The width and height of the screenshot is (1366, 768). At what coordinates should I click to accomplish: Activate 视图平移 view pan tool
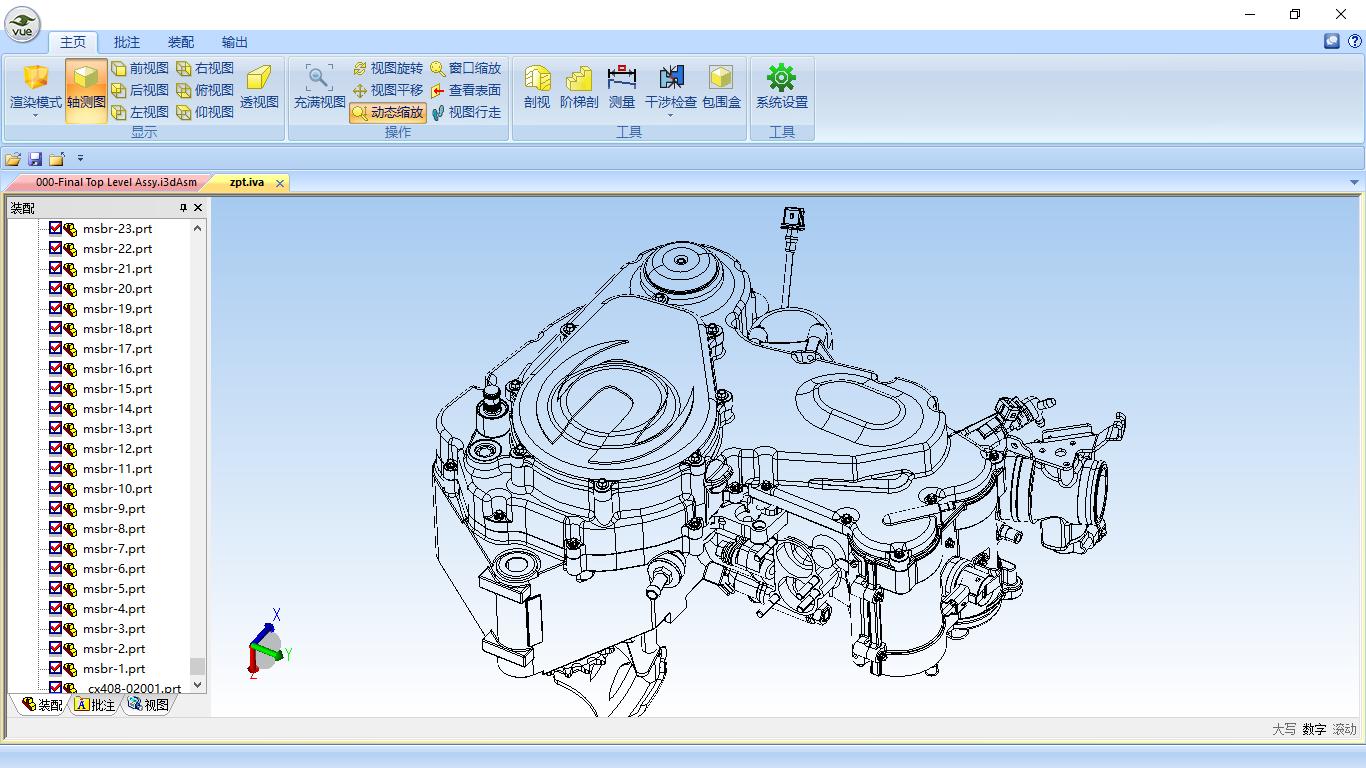click(389, 90)
